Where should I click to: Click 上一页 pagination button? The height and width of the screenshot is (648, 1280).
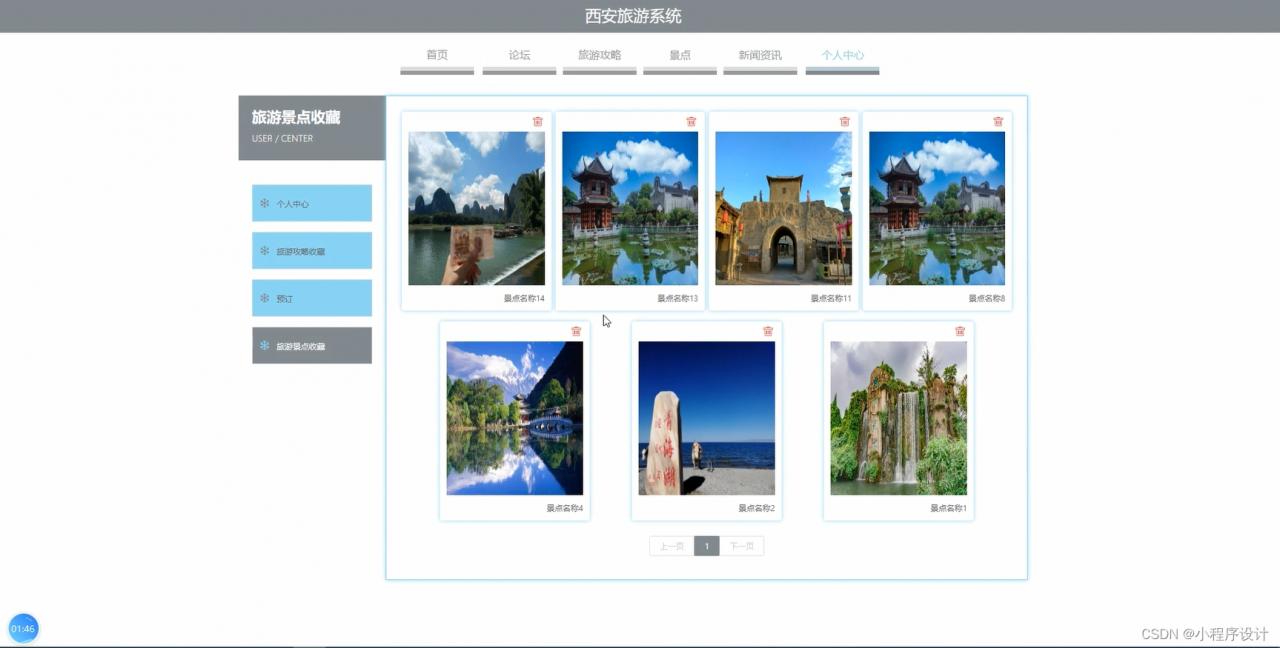(x=672, y=545)
